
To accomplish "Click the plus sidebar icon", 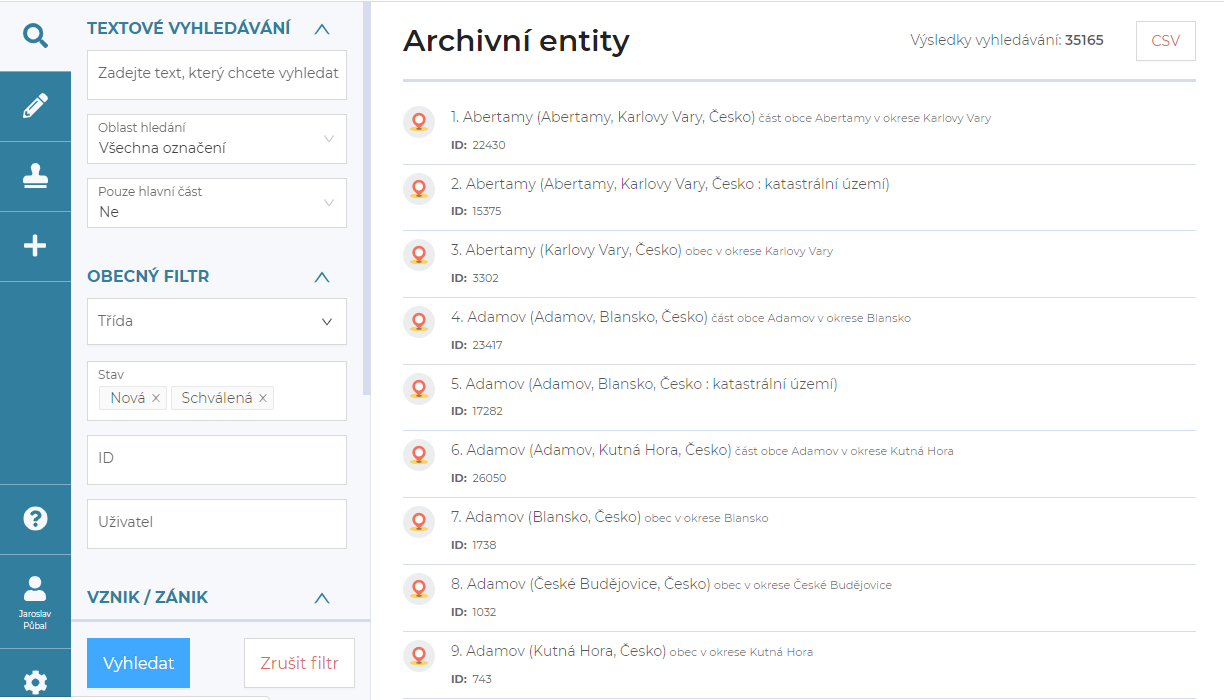I will point(35,246).
